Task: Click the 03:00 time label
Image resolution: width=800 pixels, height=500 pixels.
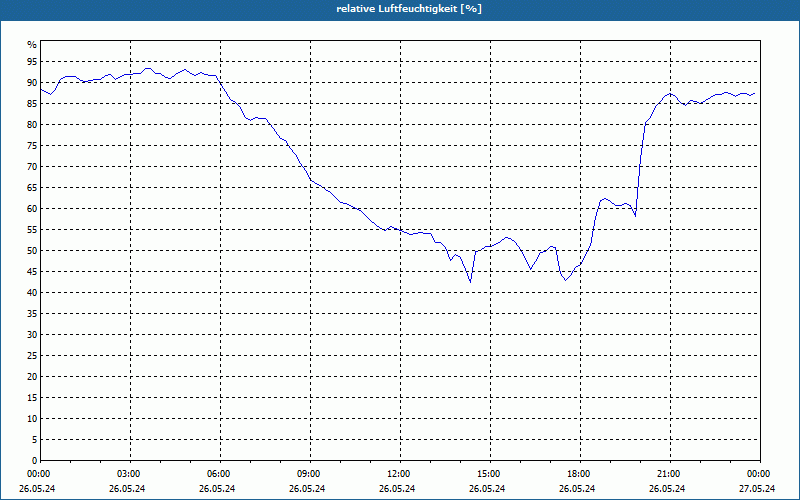Action: [x=130, y=474]
